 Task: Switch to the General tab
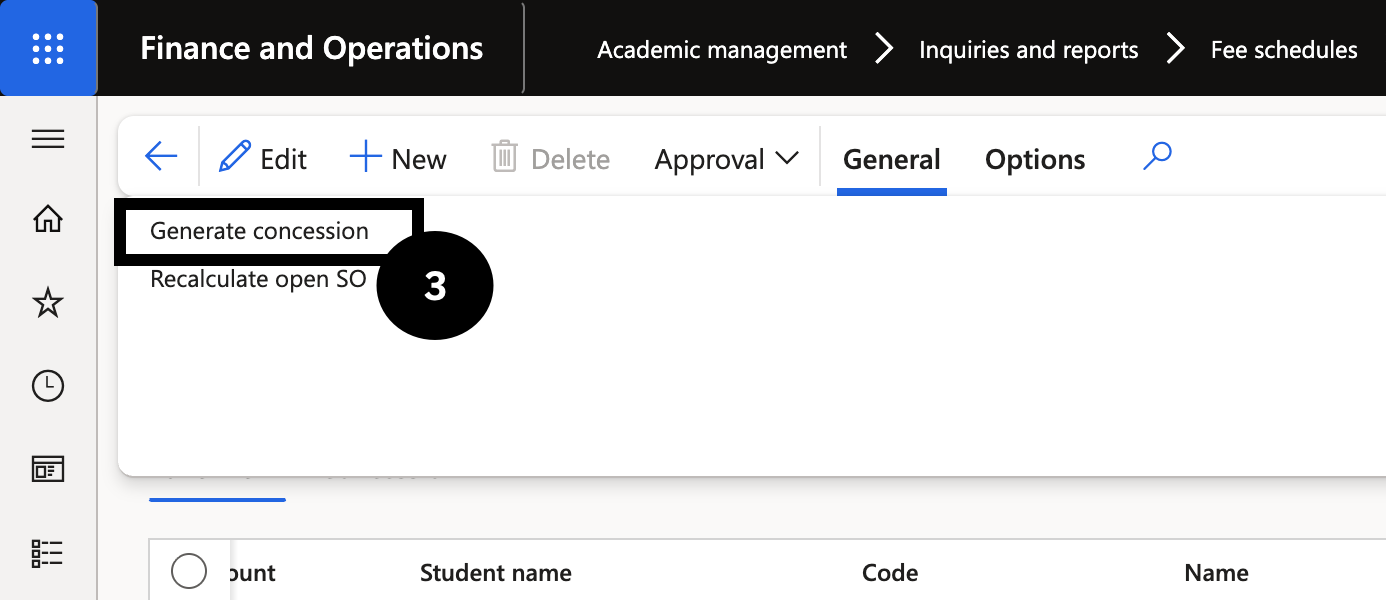click(x=892, y=160)
